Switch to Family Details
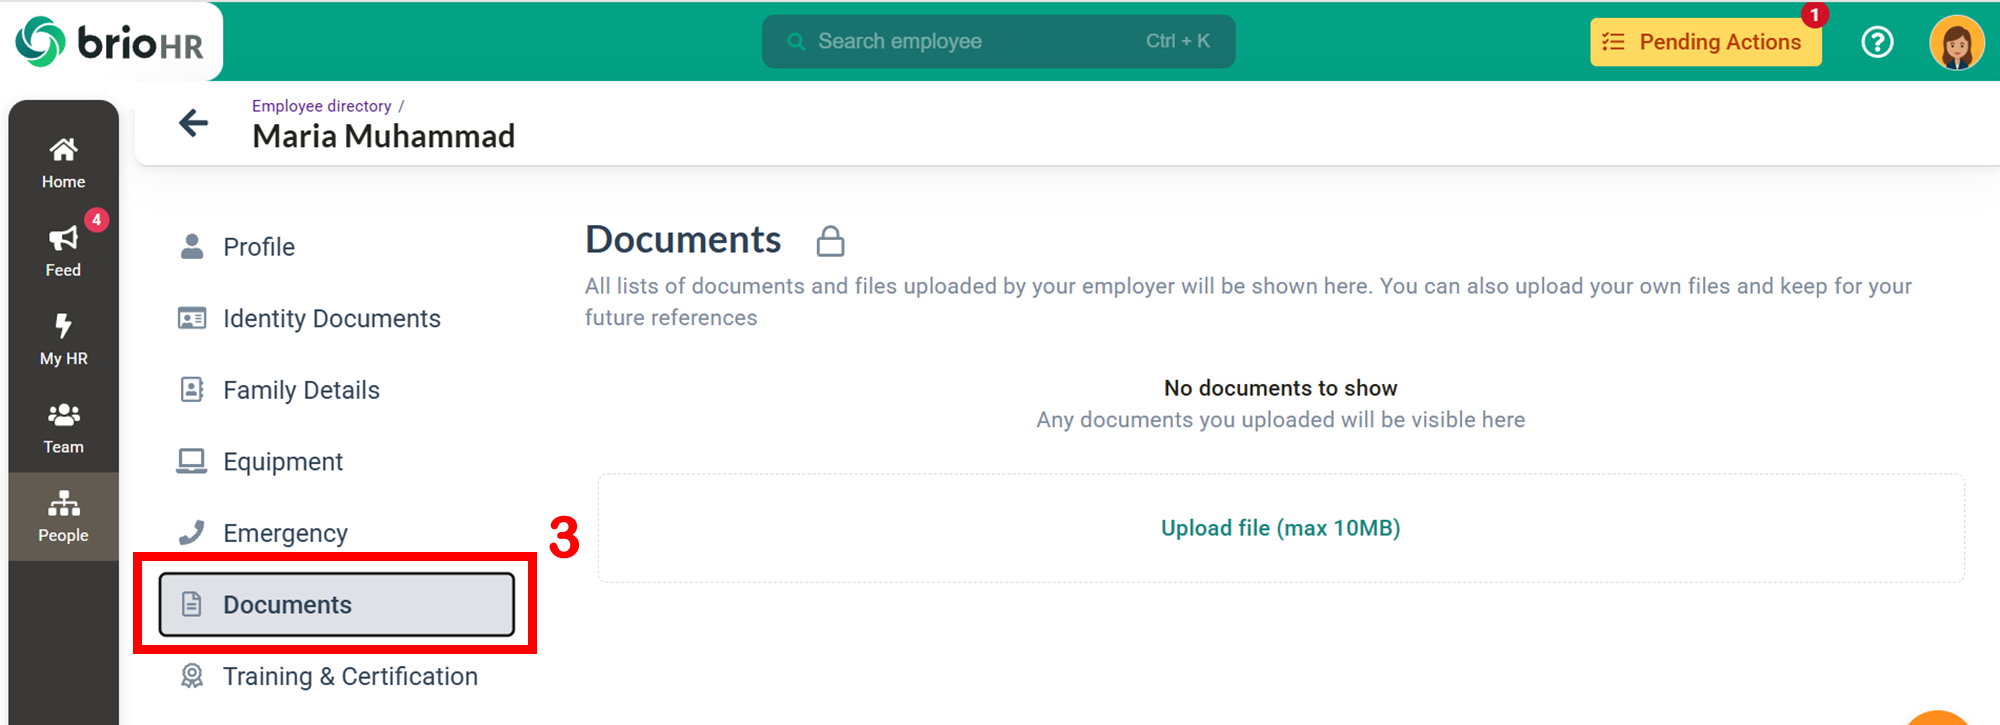Screen dimensions: 2000x725 pyautogui.click(x=301, y=390)
